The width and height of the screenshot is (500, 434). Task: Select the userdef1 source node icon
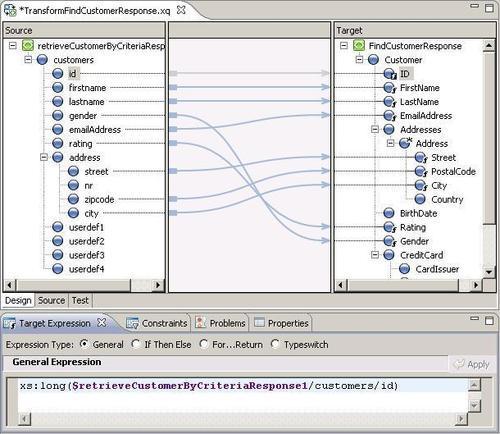(x=58, y=227)
